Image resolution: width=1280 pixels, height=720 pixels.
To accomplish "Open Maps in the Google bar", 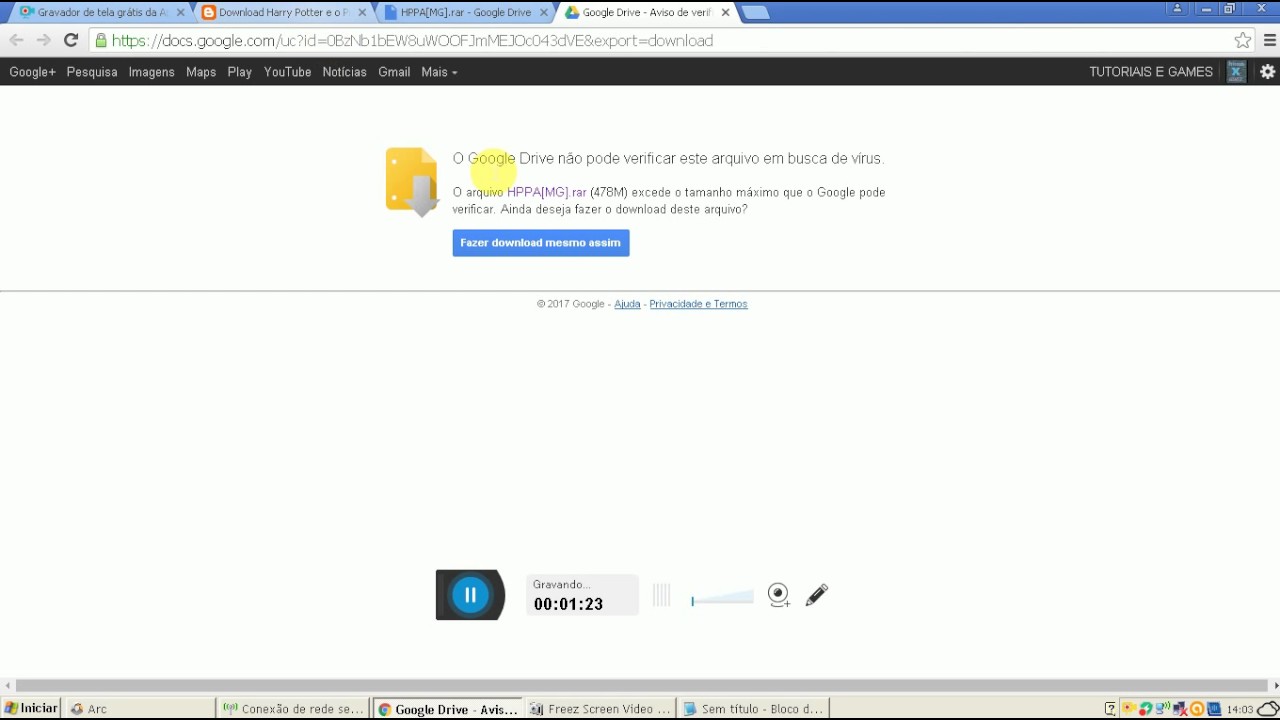I will [x=201, y=72].
